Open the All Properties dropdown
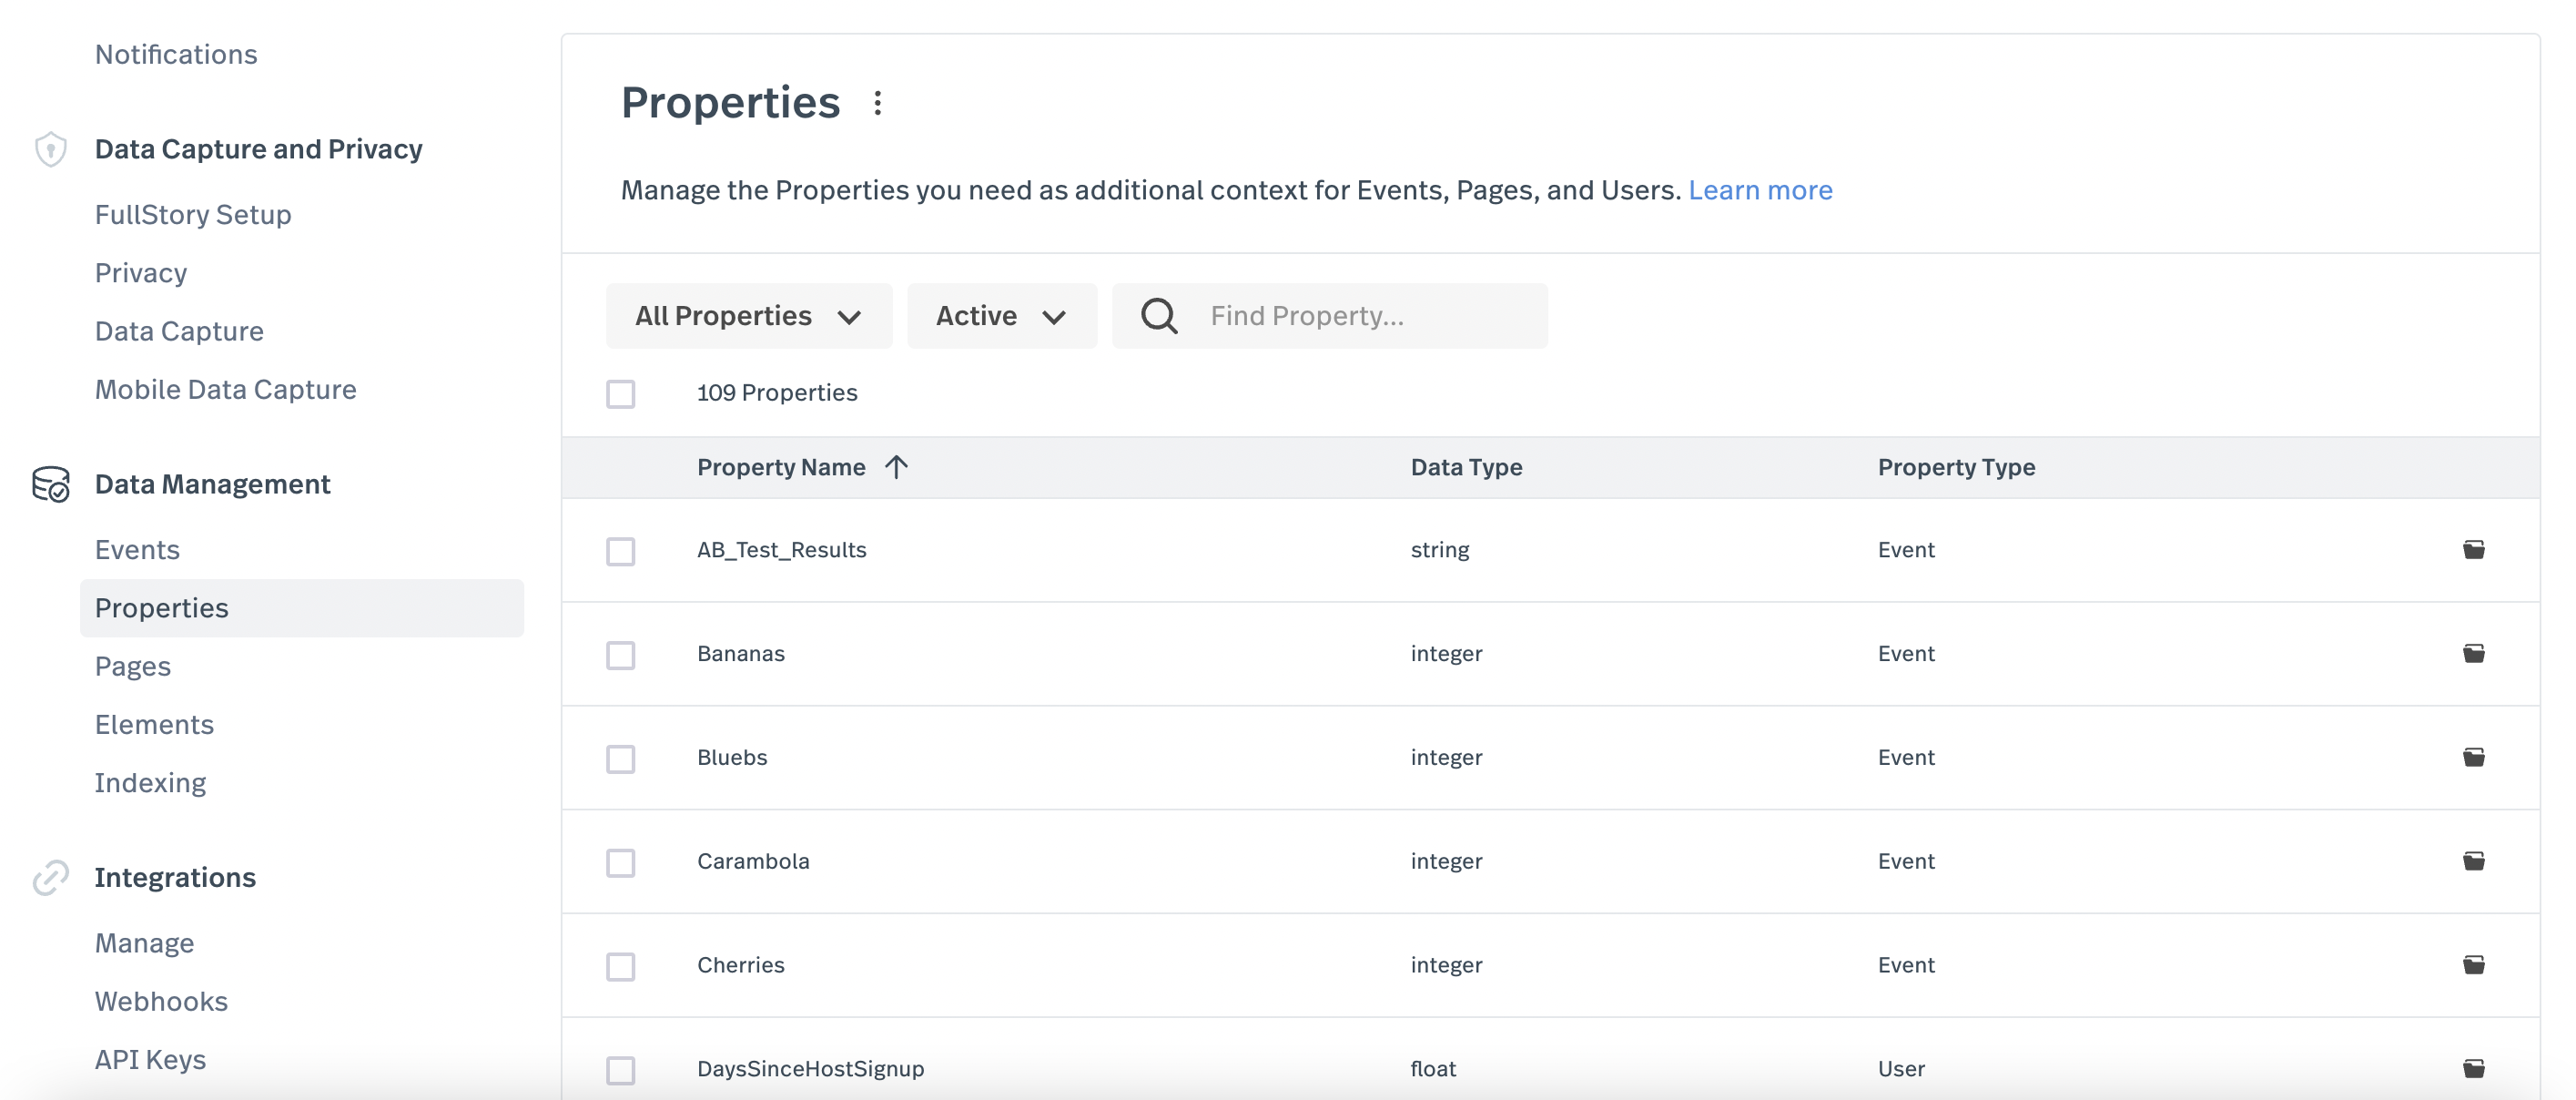Screen dimensions: 2576x1100 coord(748,316)
